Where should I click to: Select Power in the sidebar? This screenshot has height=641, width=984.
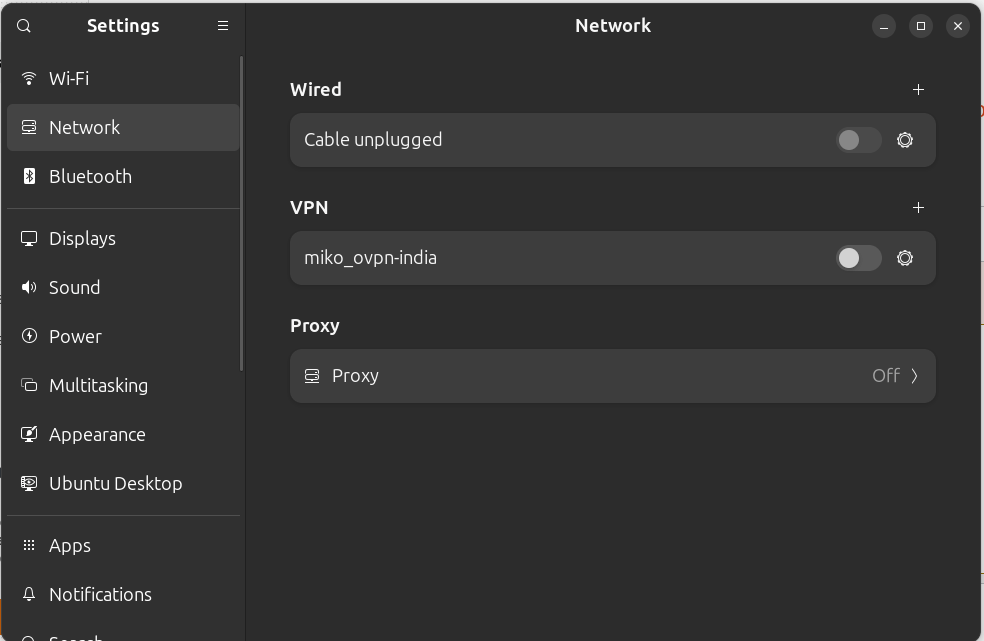tap(76, 337)
